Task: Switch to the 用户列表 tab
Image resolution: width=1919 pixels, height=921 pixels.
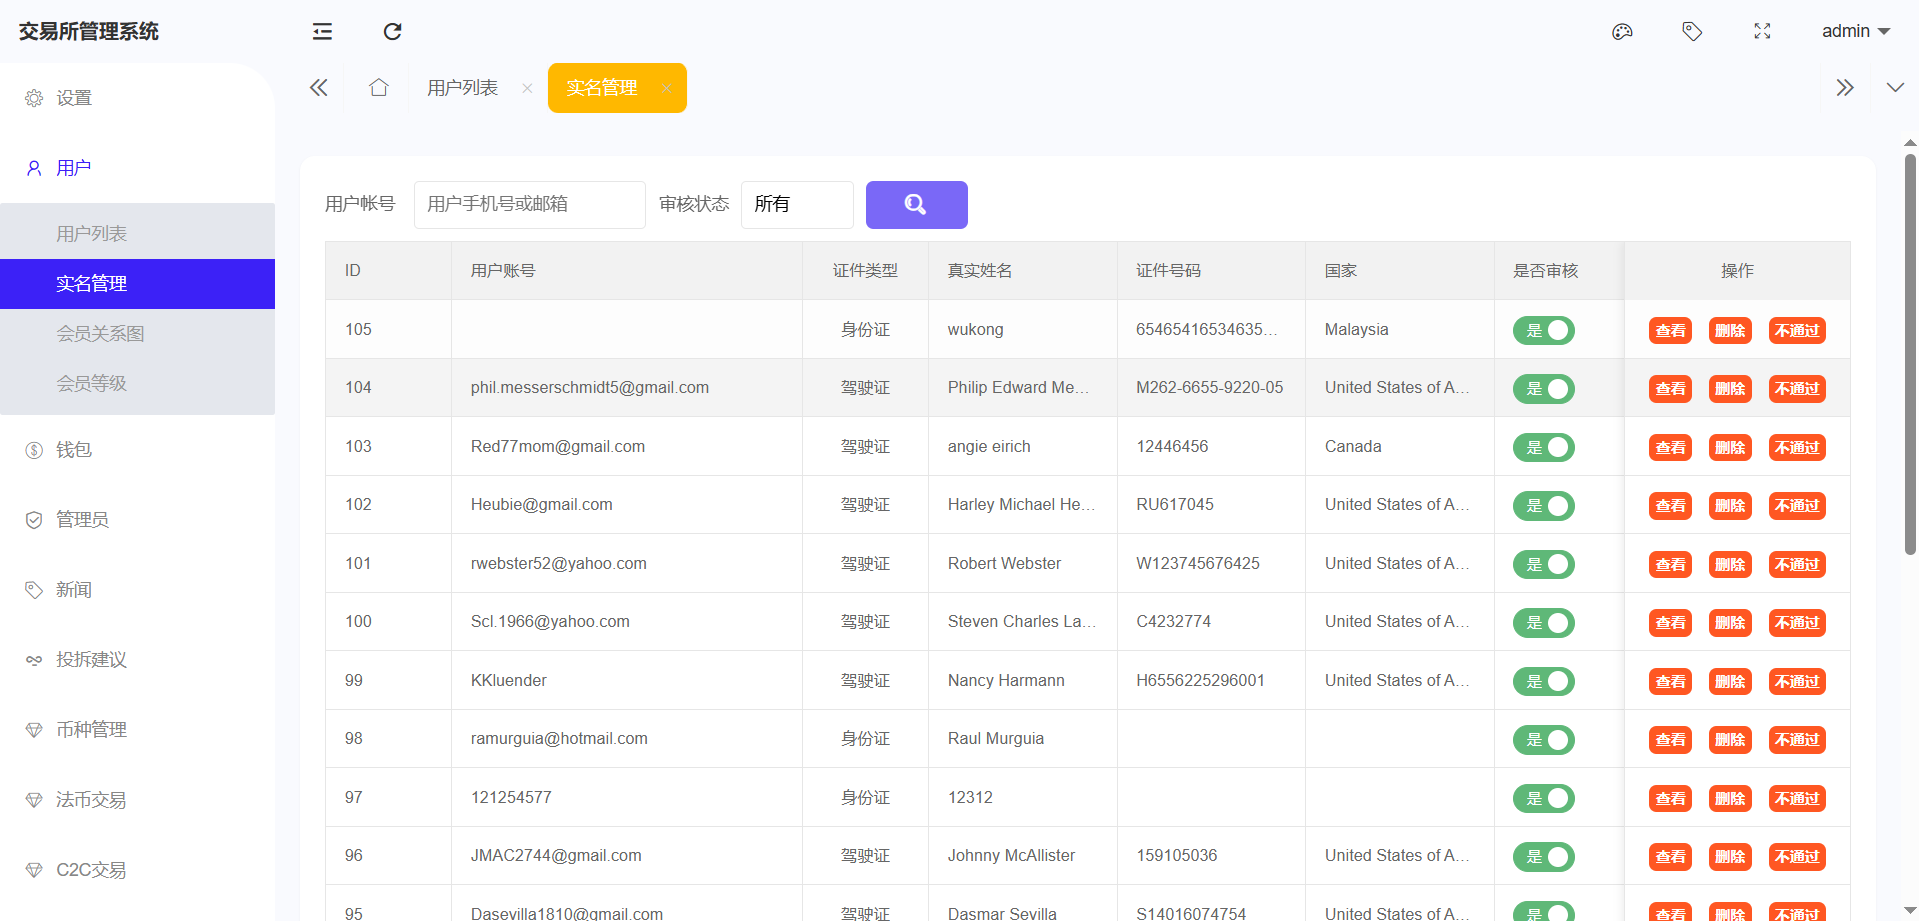Action: pos(462,88)
